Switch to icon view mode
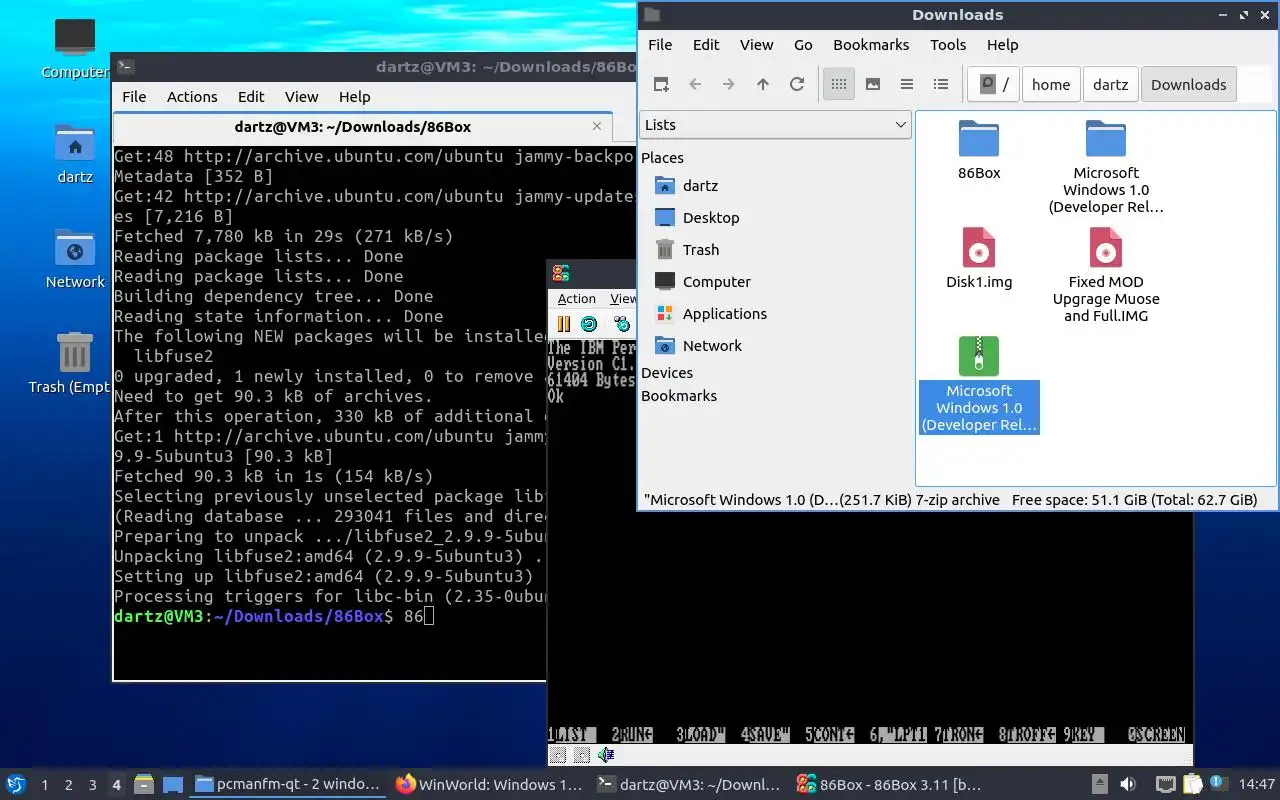 (x=839, y=84)
